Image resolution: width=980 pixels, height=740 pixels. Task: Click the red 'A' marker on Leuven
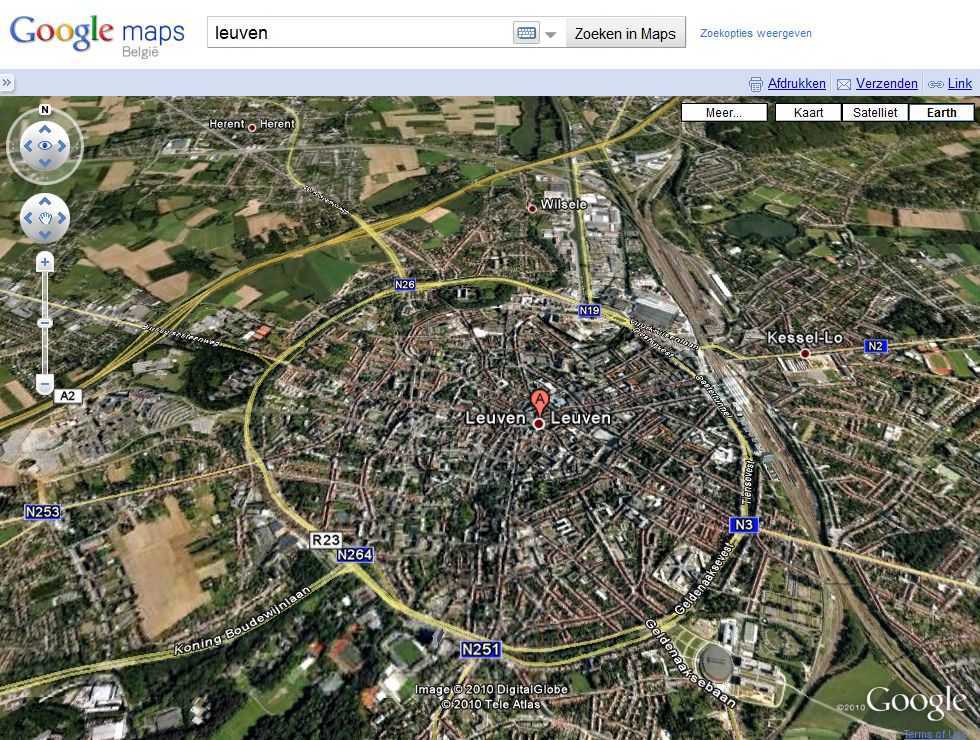click(x=539, y=402)
